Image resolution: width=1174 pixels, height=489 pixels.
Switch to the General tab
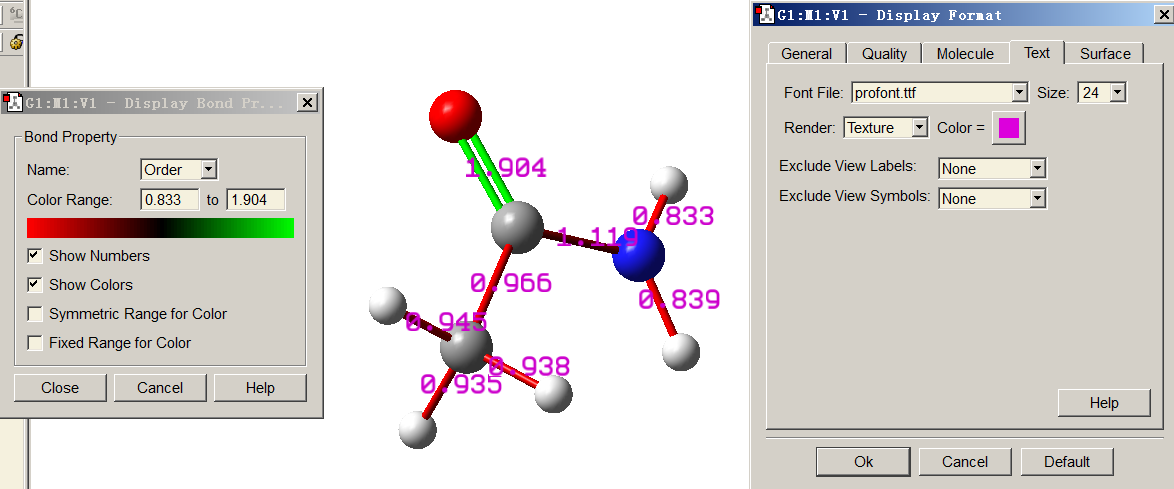point(806,54)
